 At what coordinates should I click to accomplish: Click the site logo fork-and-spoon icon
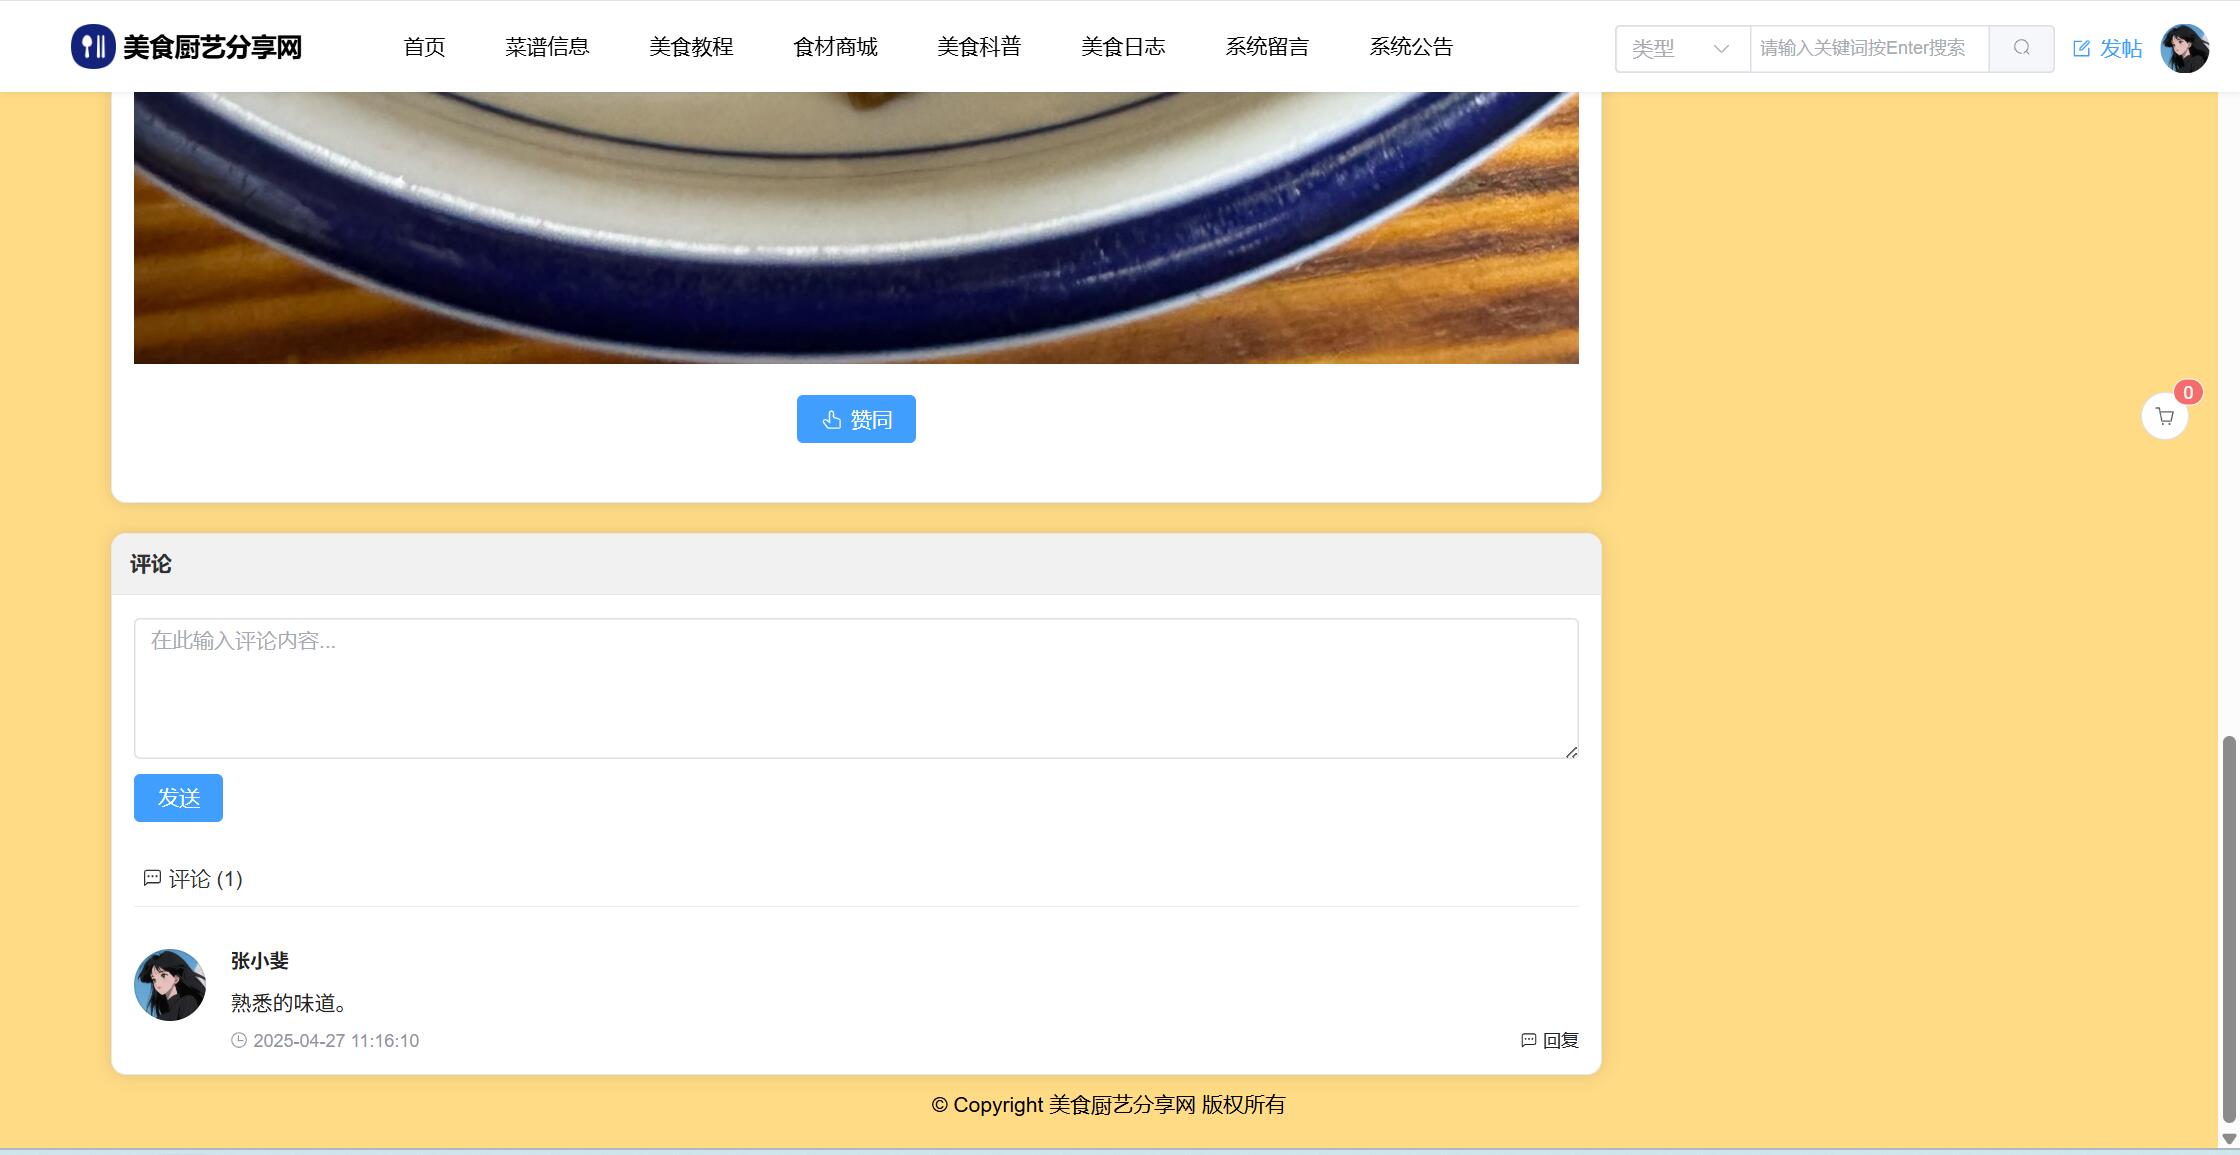pos(93,47)
